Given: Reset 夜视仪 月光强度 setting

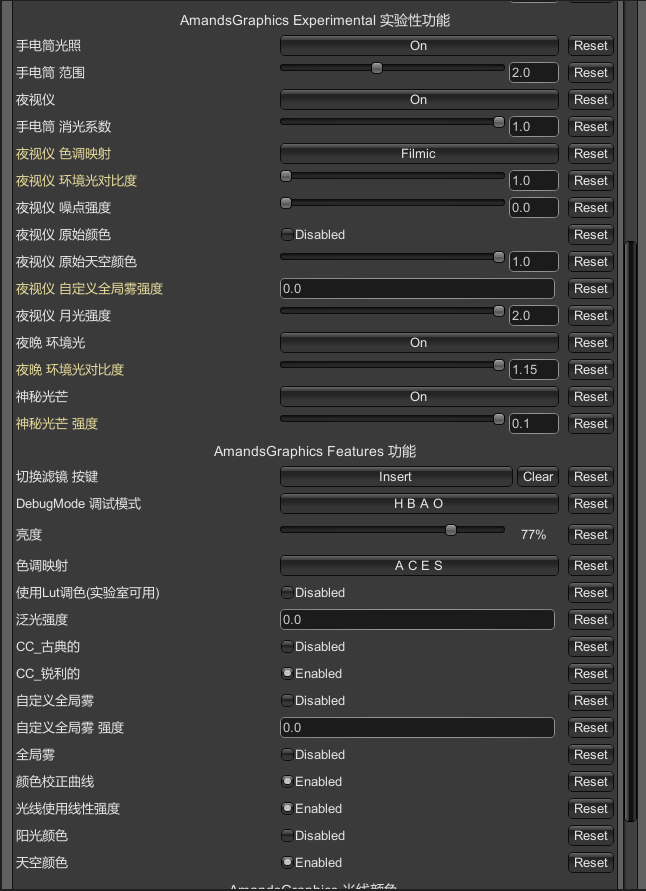Looking at the screenshot, I should click(591, 316).
